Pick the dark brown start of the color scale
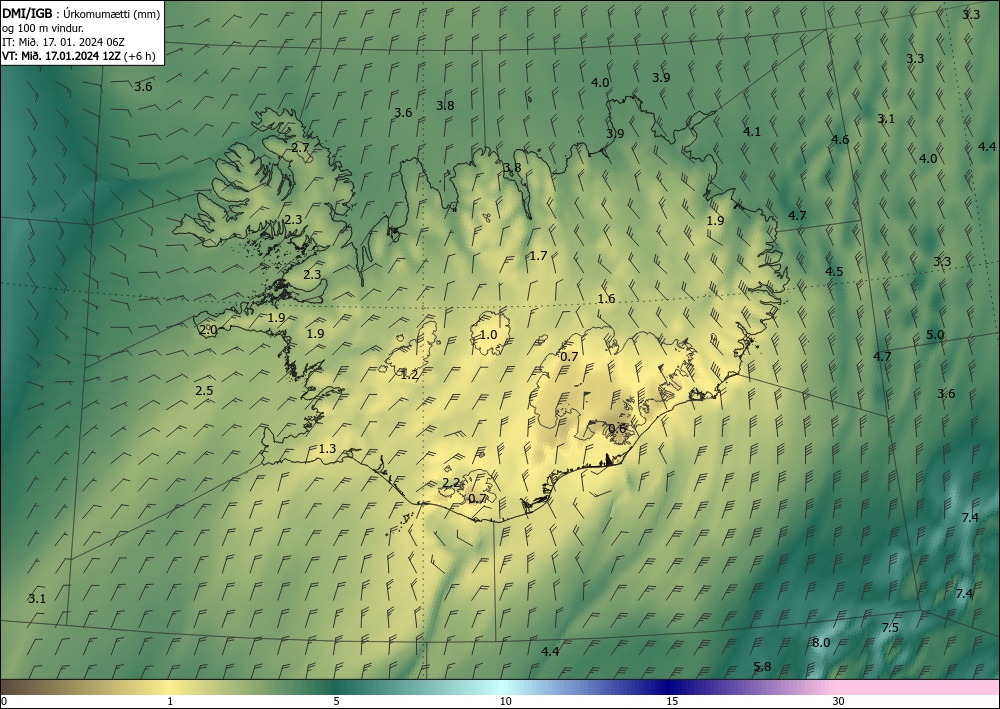Screen dimensions: 1000x709 coord(13,687)
